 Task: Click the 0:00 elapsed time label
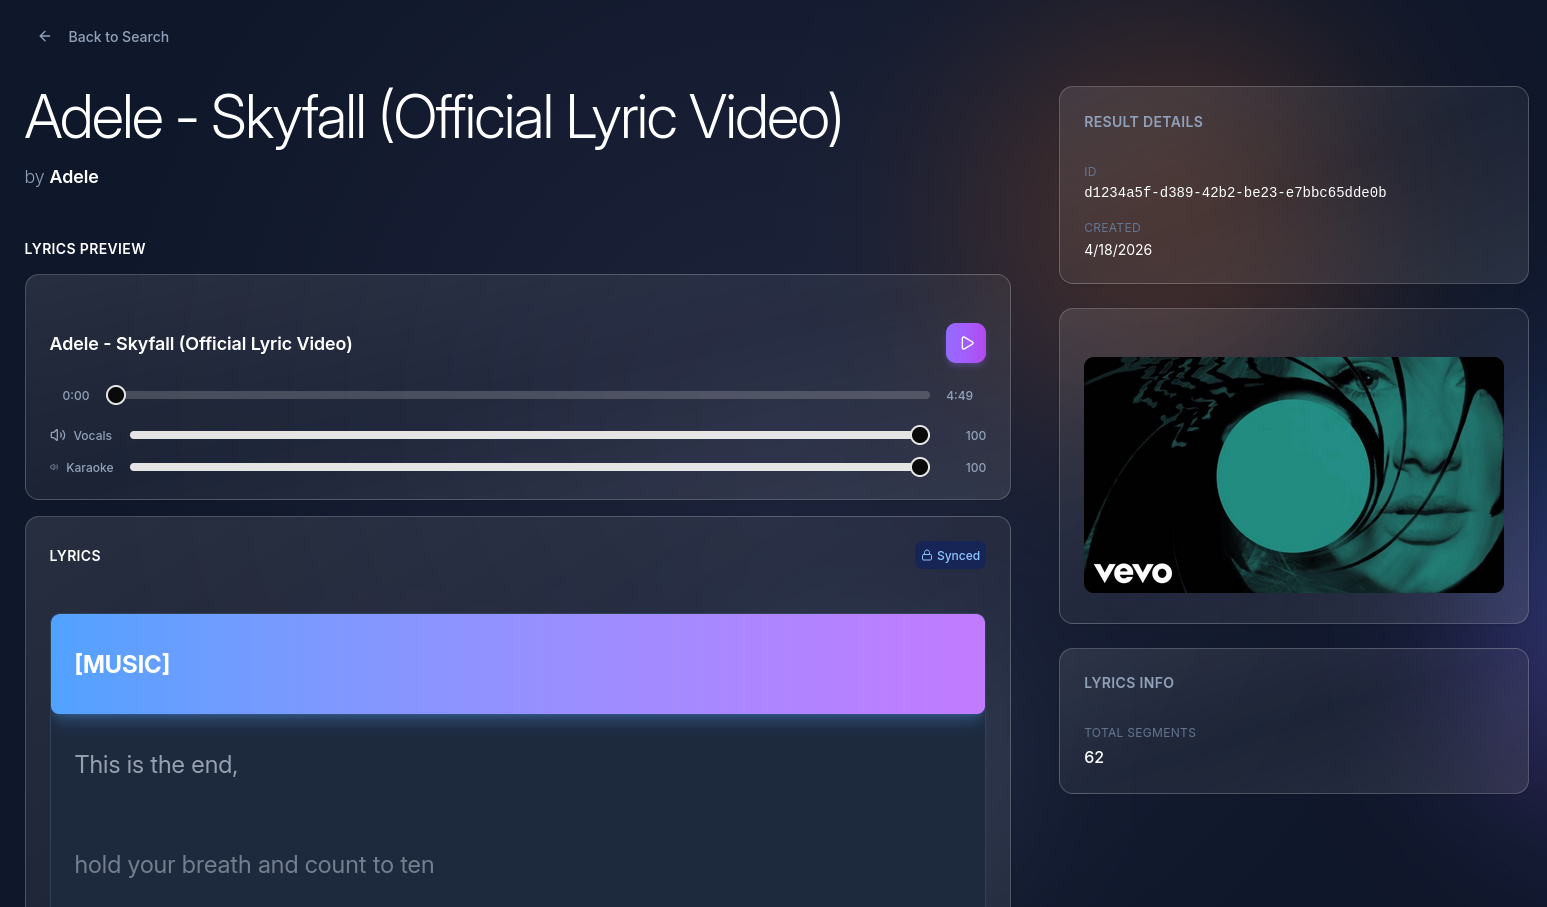coord(76,395)
